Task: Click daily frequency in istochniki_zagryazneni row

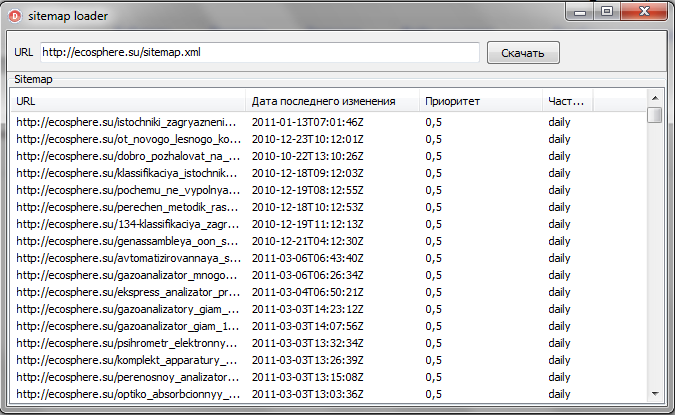Action: pyautogui.click(x=559, y=122)
